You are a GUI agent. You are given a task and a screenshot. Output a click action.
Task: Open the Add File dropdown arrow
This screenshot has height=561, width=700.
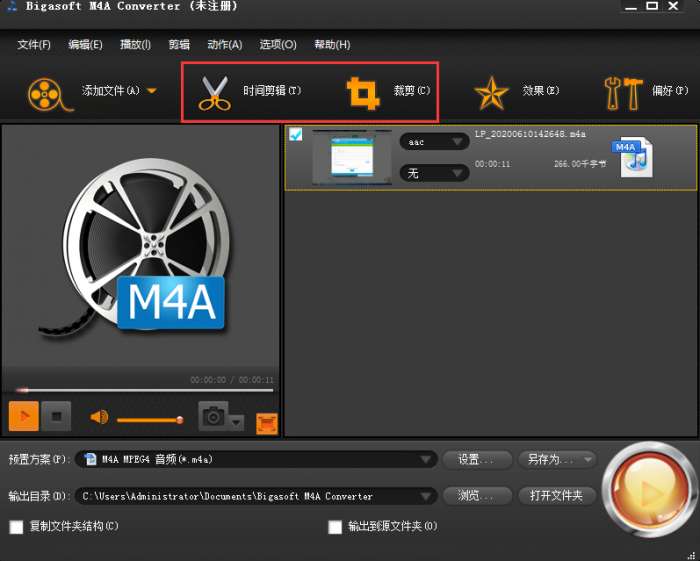152,91
